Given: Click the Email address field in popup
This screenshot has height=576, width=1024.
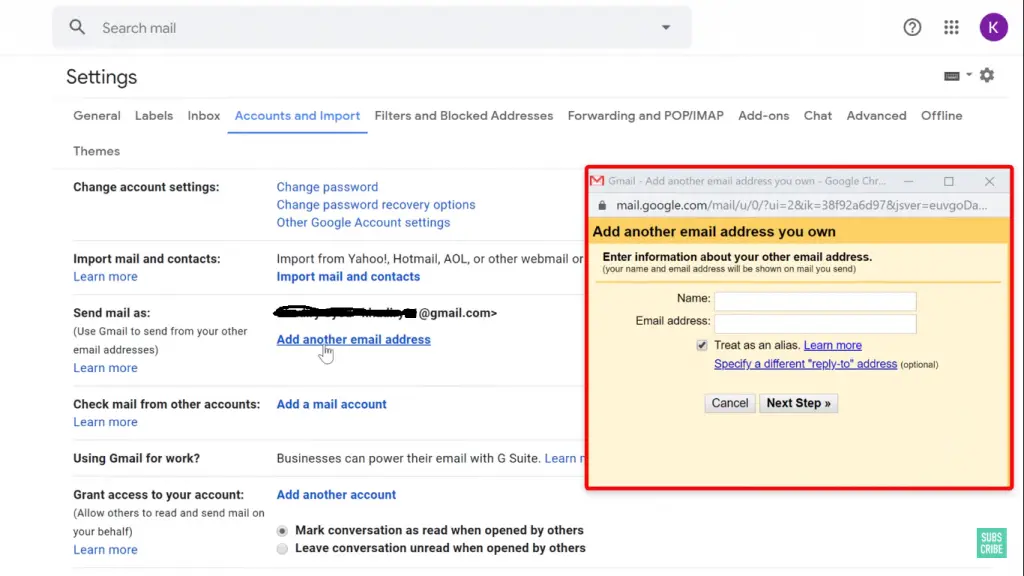Looking at the screenshot, I should click(815, 323).
